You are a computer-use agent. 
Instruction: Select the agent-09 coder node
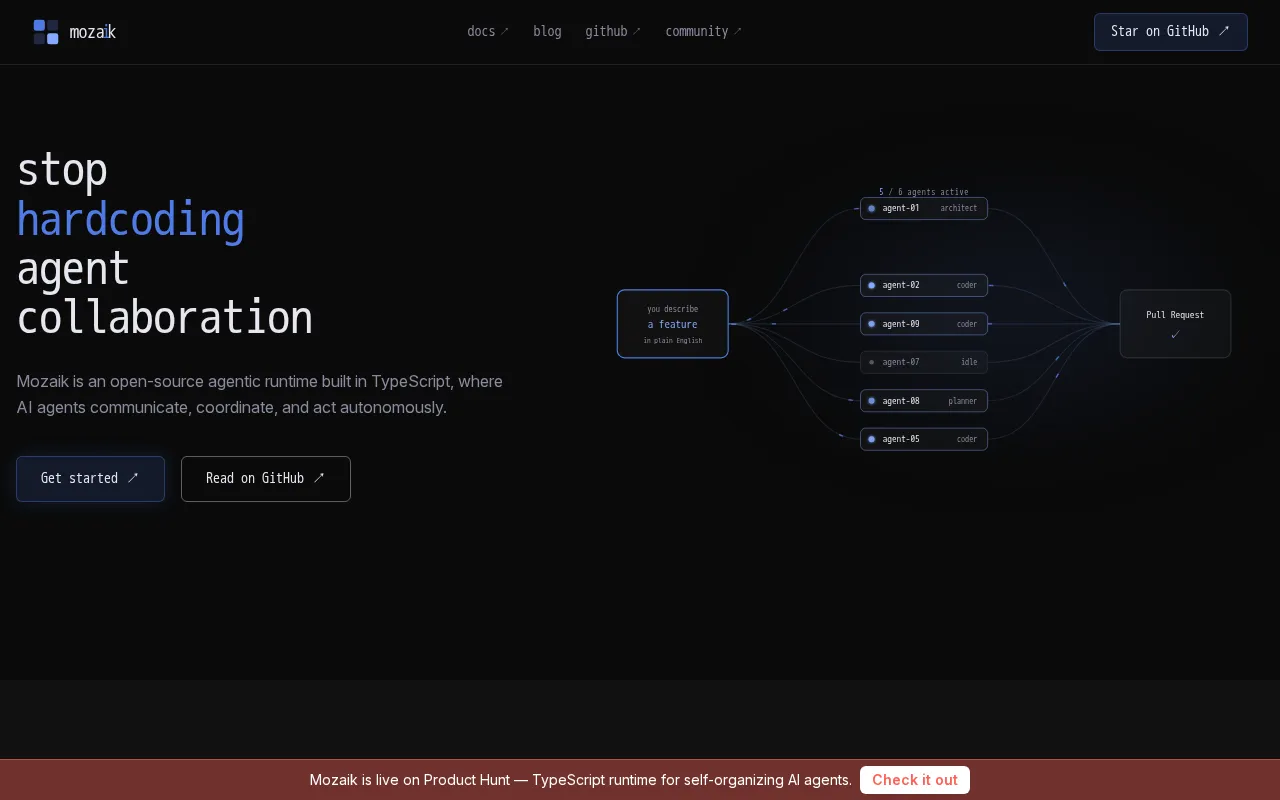(924, 324)
